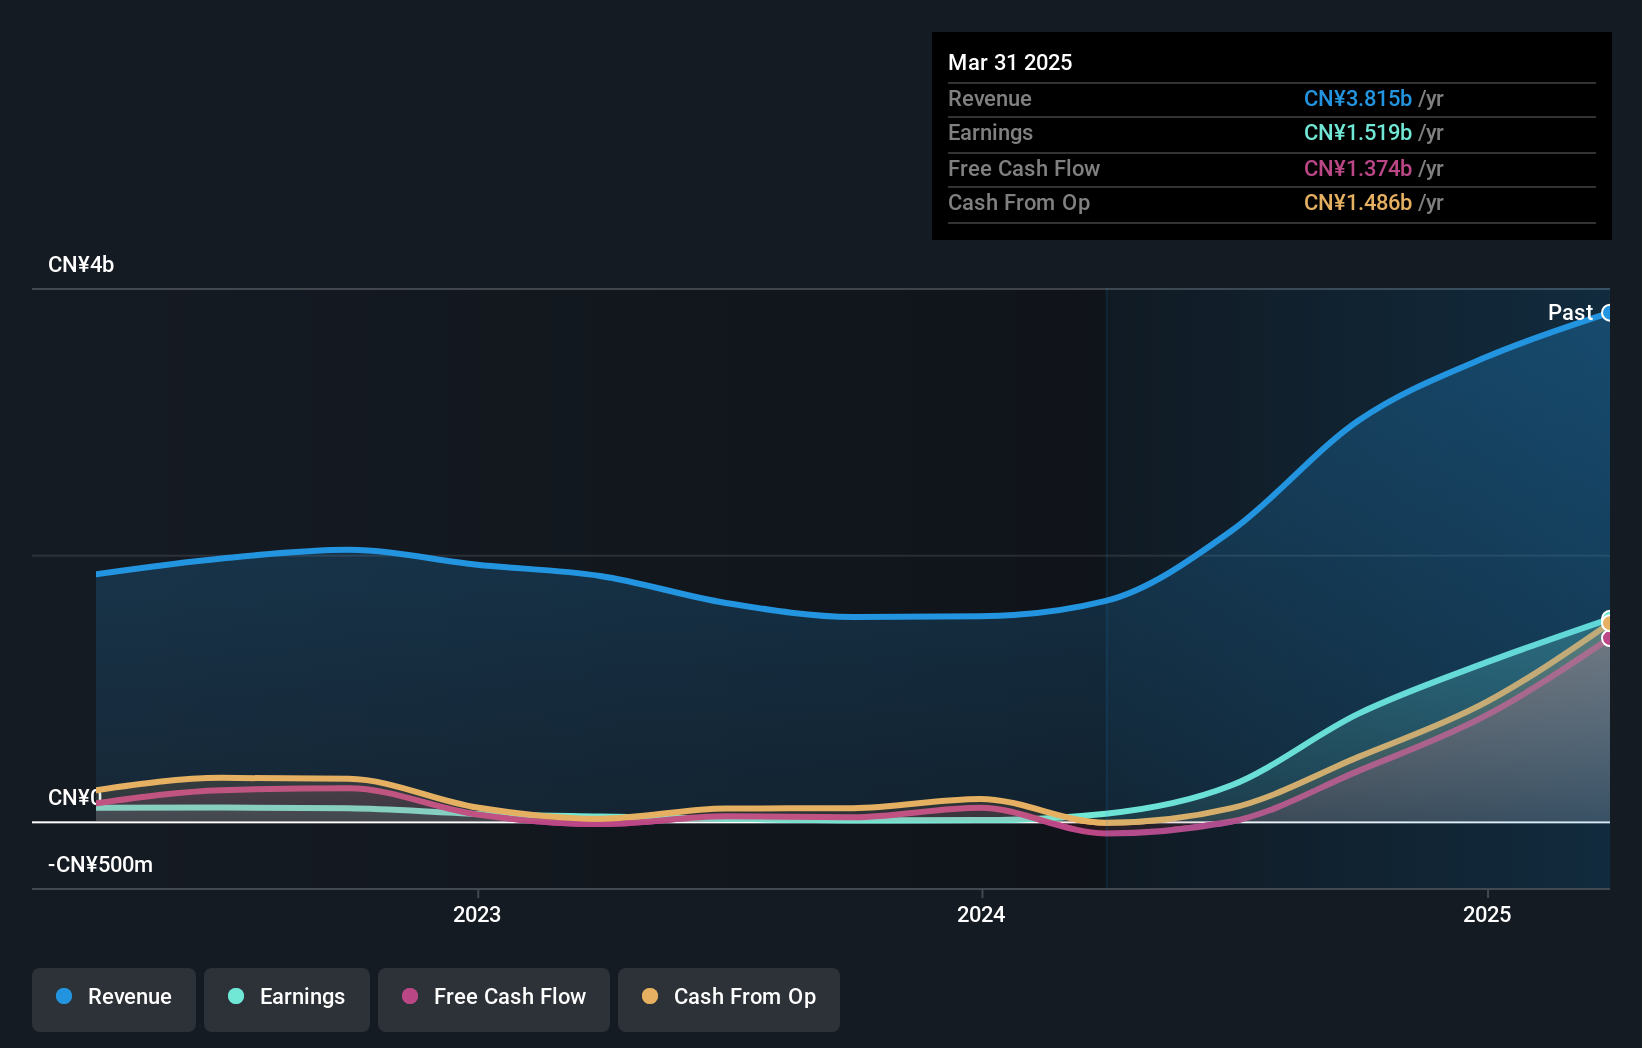The image size is (1642, 1048).
Task: Toggle the Free Cash Flow legend button
Action: [494, 999]
